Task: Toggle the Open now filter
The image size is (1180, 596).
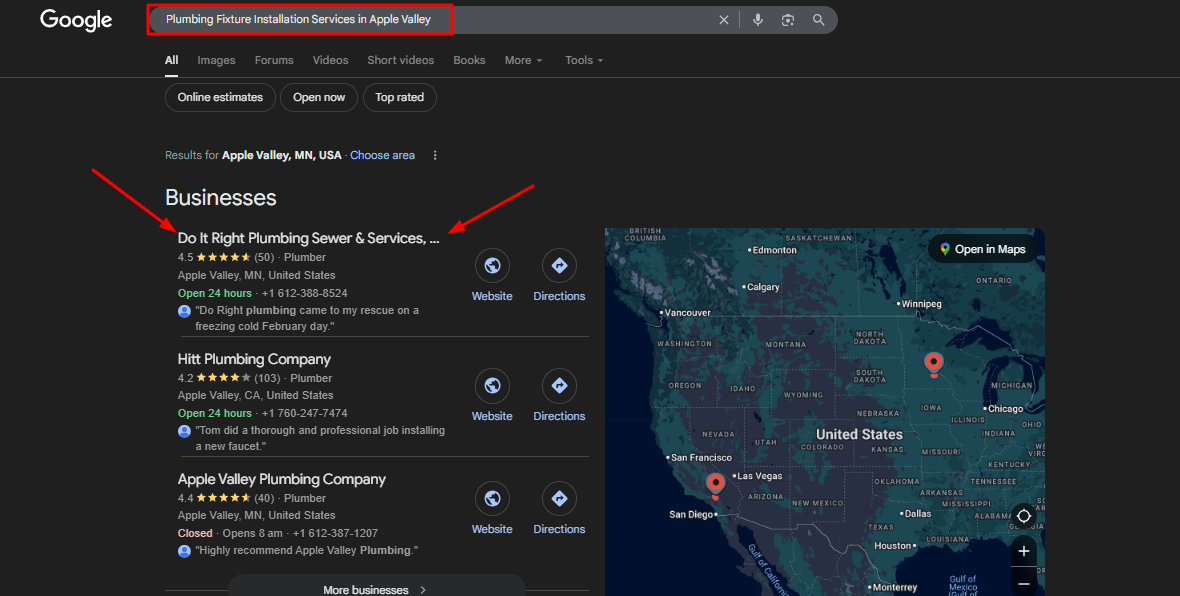Action: point(319,97)
